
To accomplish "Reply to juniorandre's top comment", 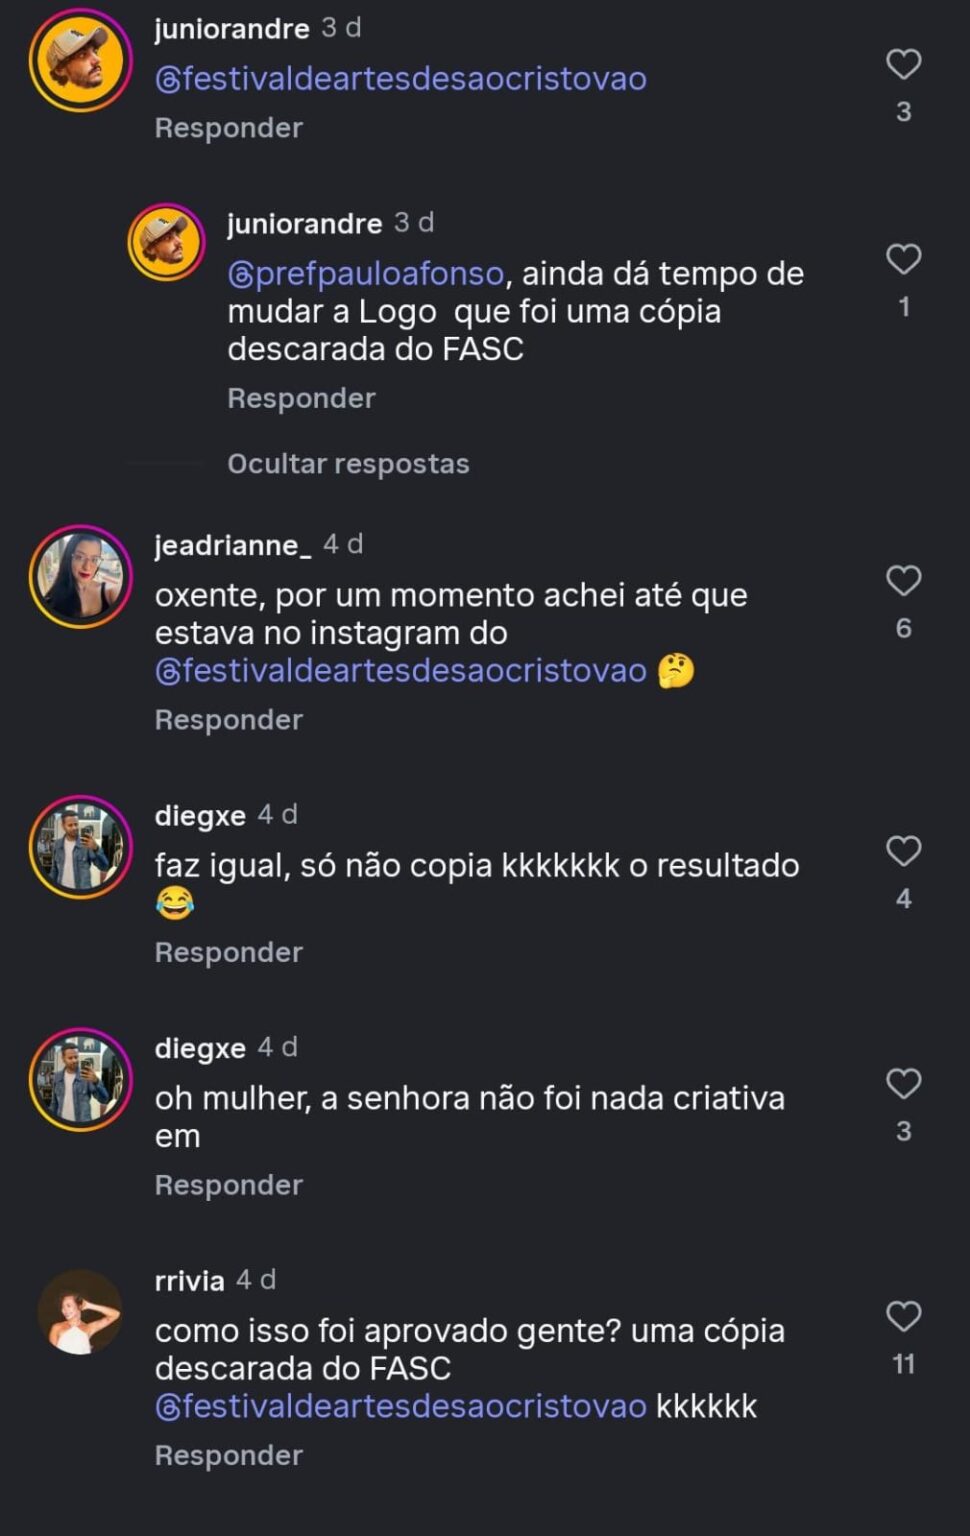I will 228,128.
